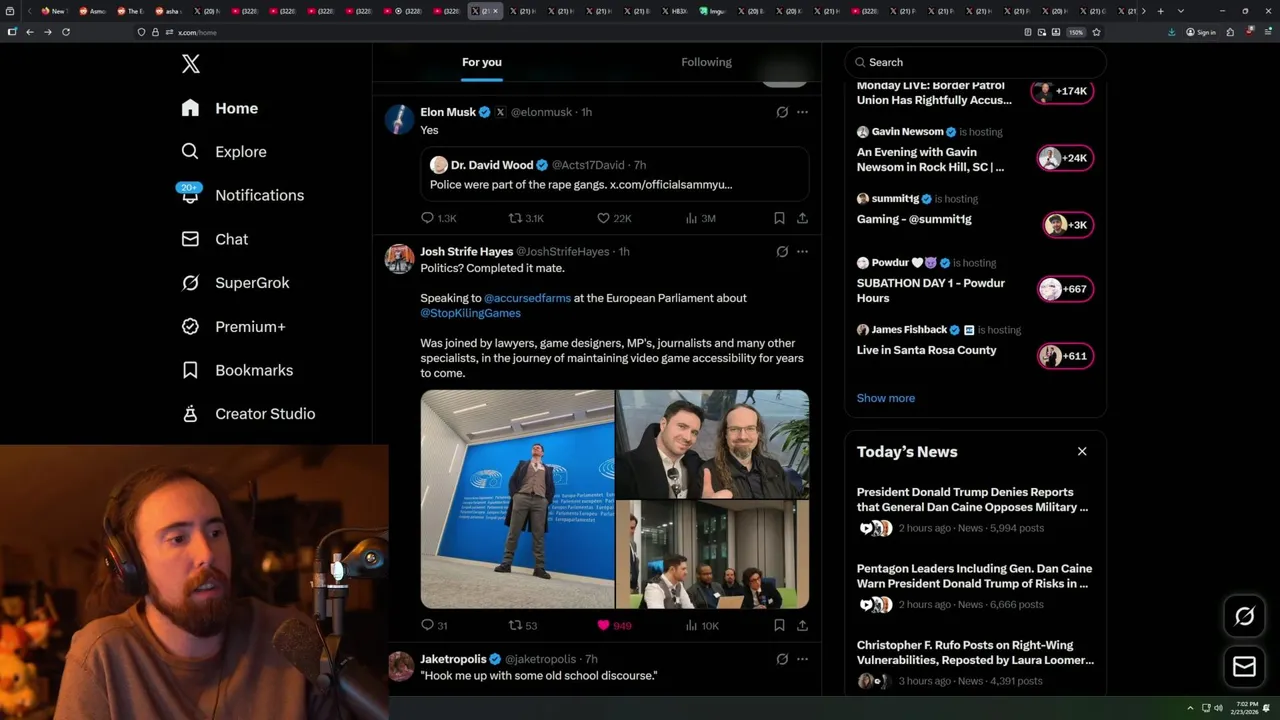Open Explore in the sidebar
Image resolution: width=1280 pixels, height=720 pixels.
point(224,152)
